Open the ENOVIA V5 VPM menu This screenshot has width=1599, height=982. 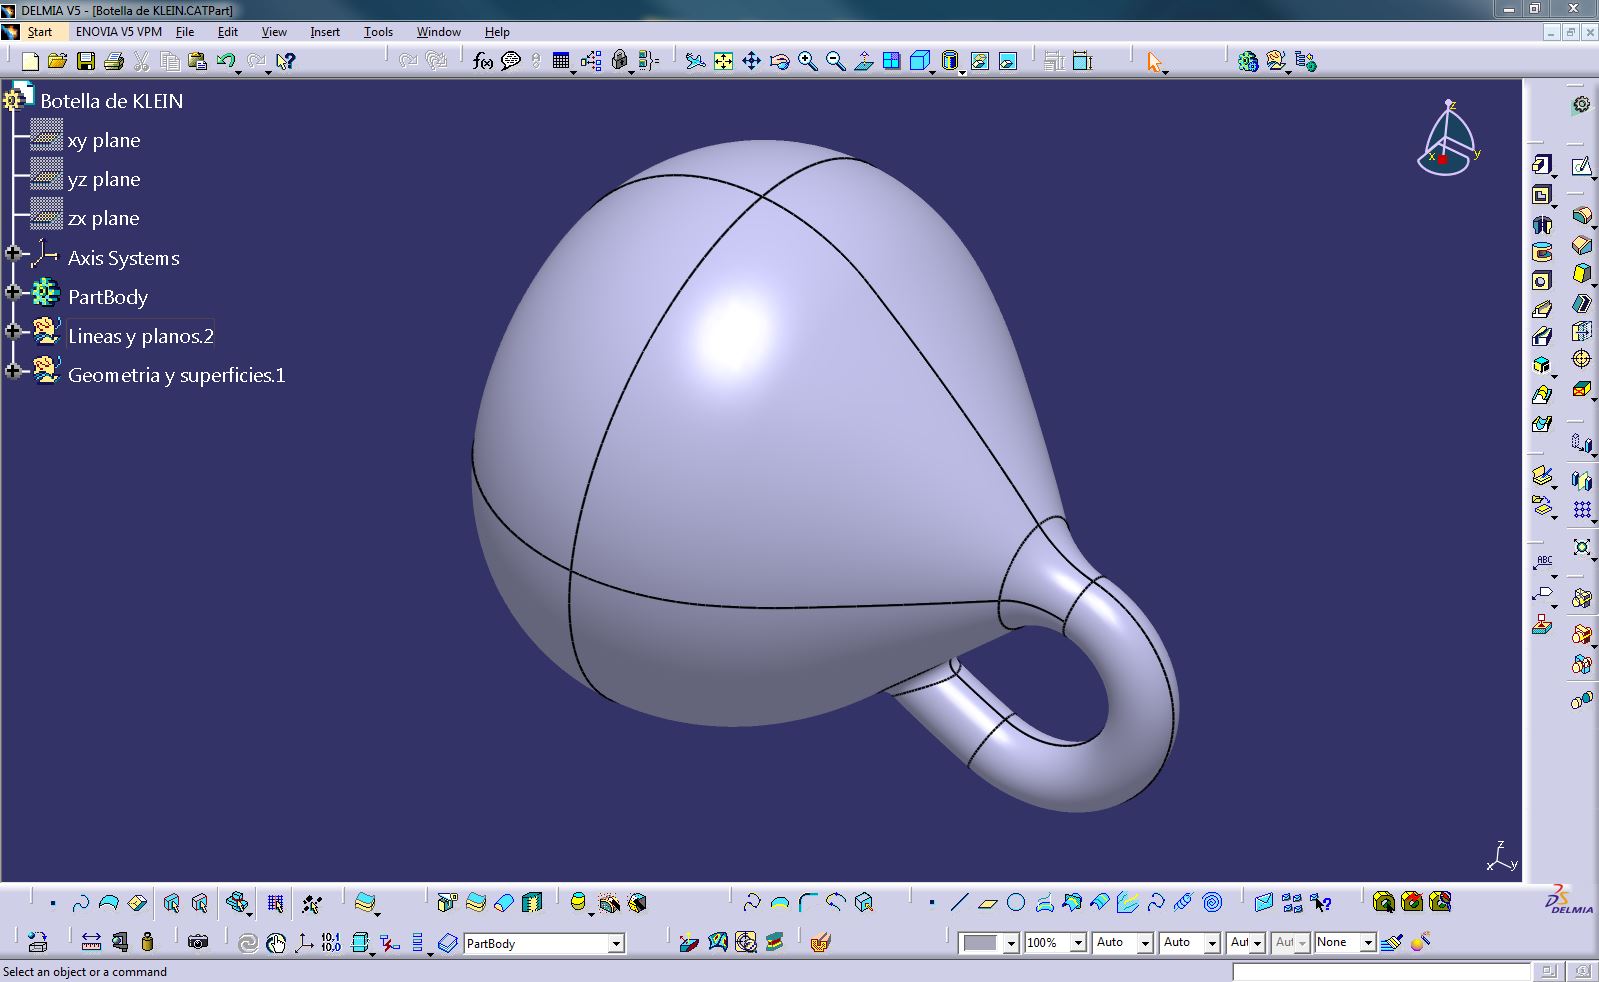click(x=119, y=32)
